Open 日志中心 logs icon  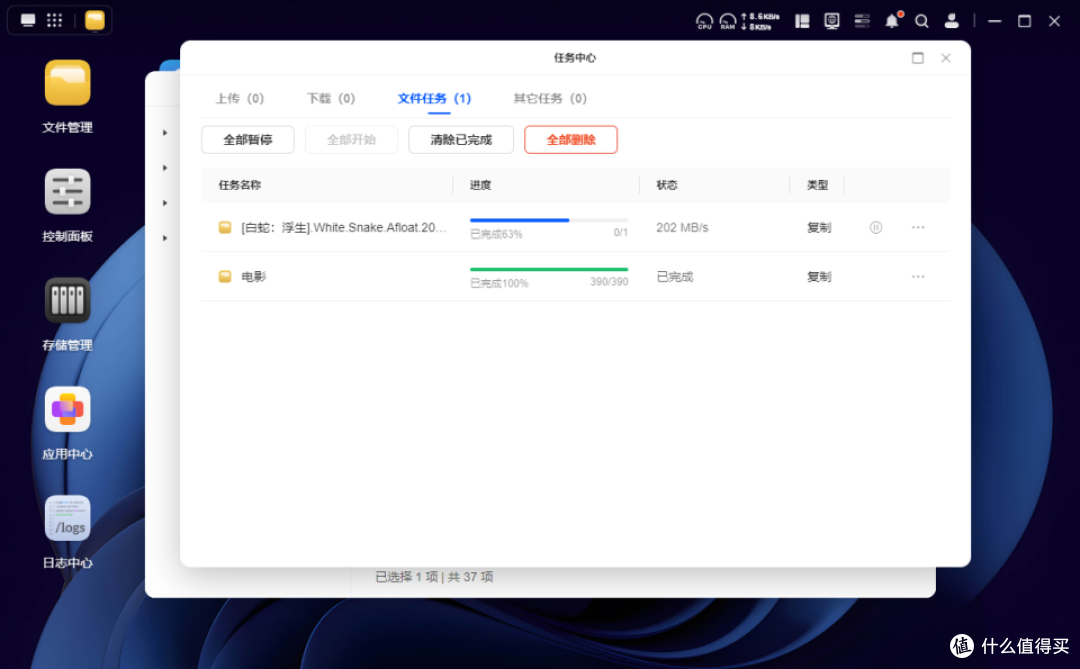click(68, 518)
